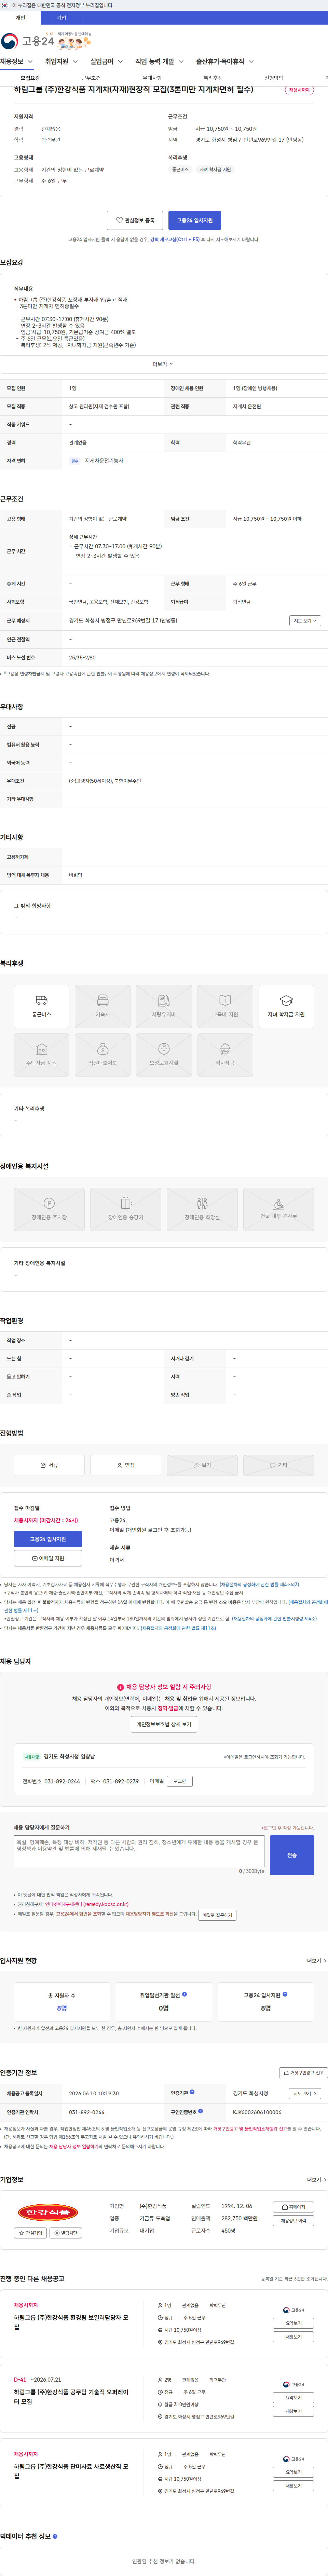328x2576 pixels.
Task: Open 개인정보보호법 상세 보기
Action: (164, 1724)
